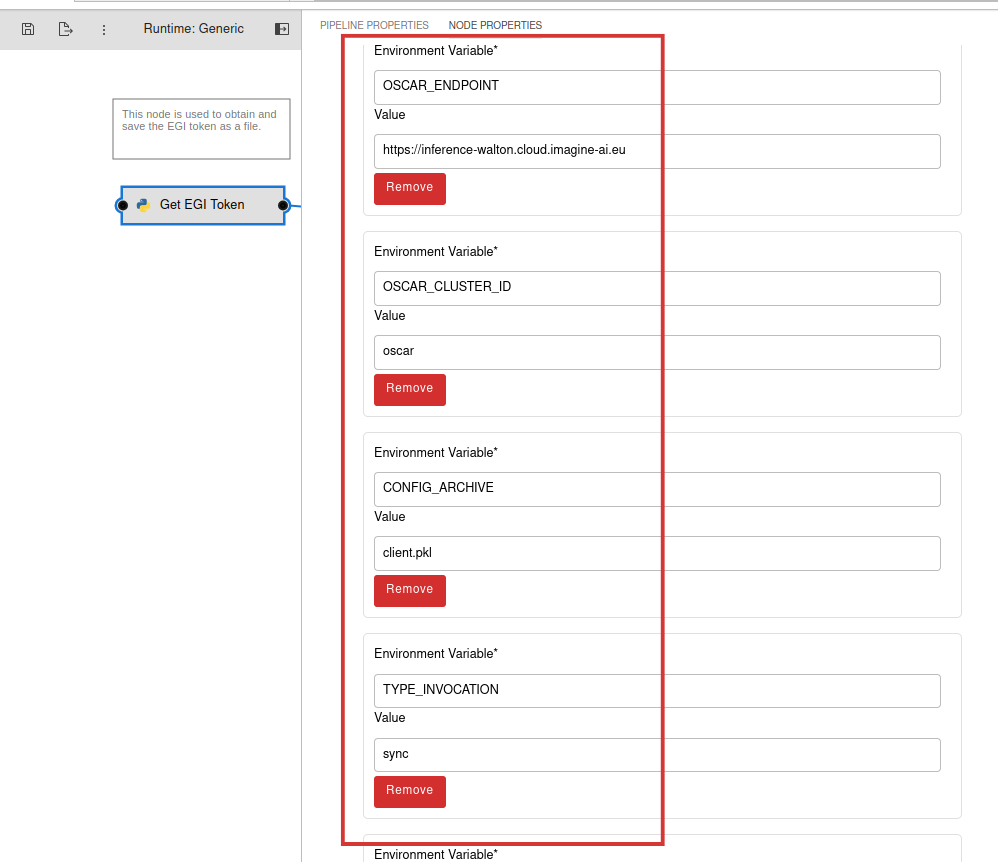Click the Runtime: Generic label
Image resolution: width=998 pixels, height=862 pixels.
click(193, 29)
